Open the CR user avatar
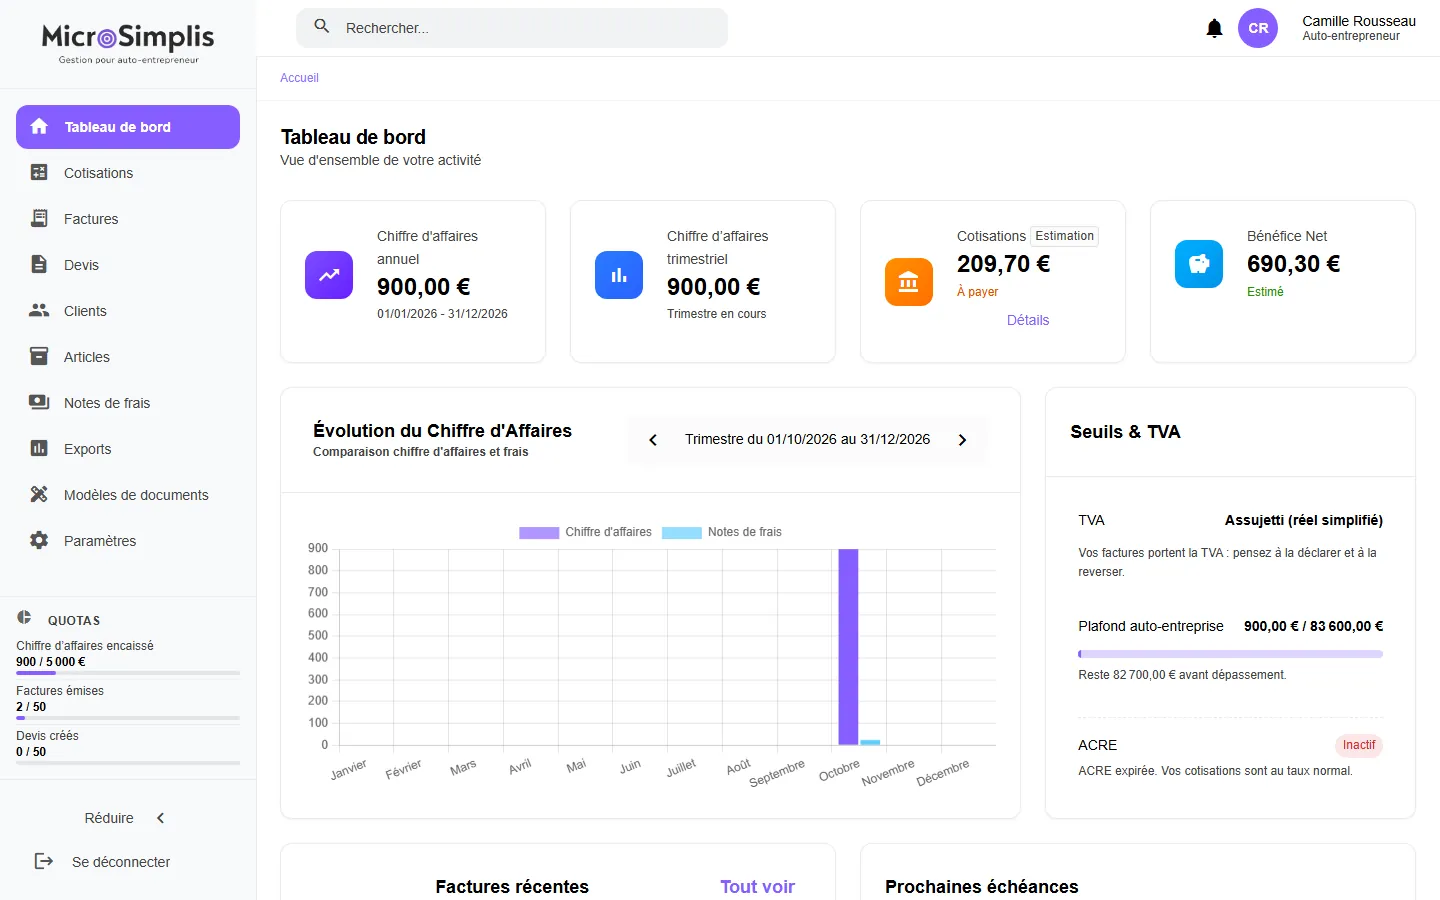 click(1258, 28)
